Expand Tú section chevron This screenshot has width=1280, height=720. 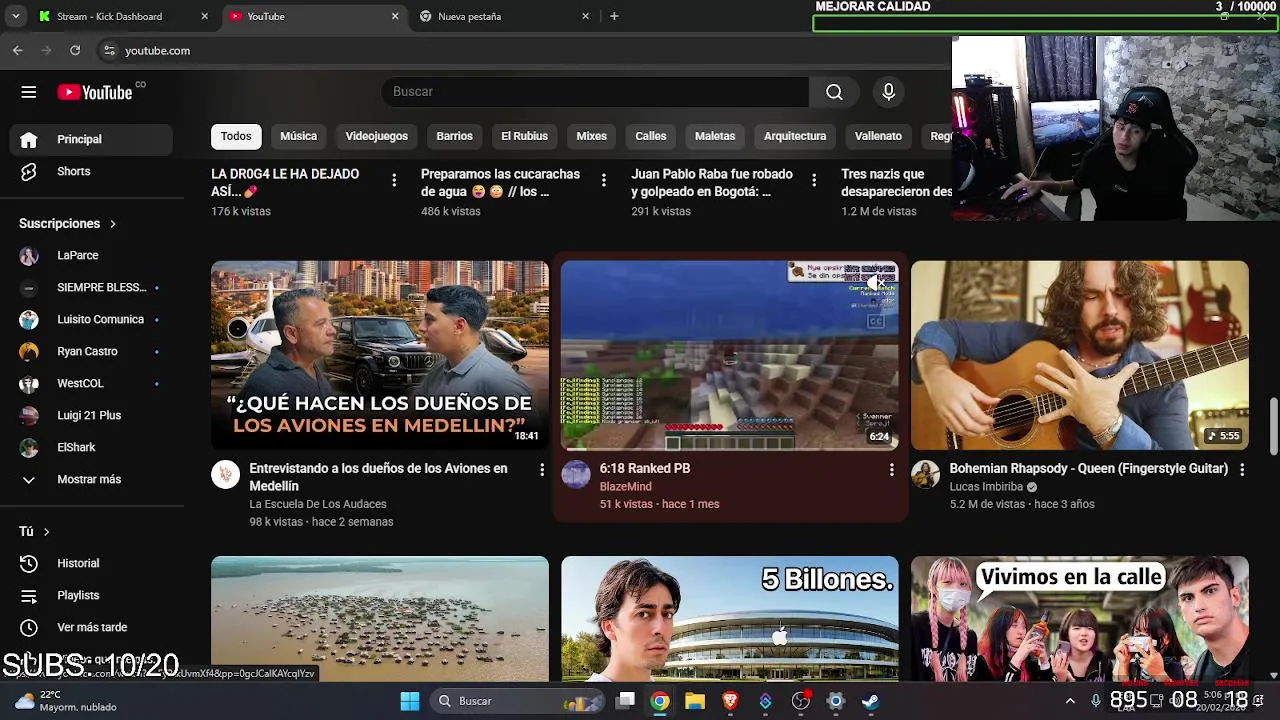46,532
